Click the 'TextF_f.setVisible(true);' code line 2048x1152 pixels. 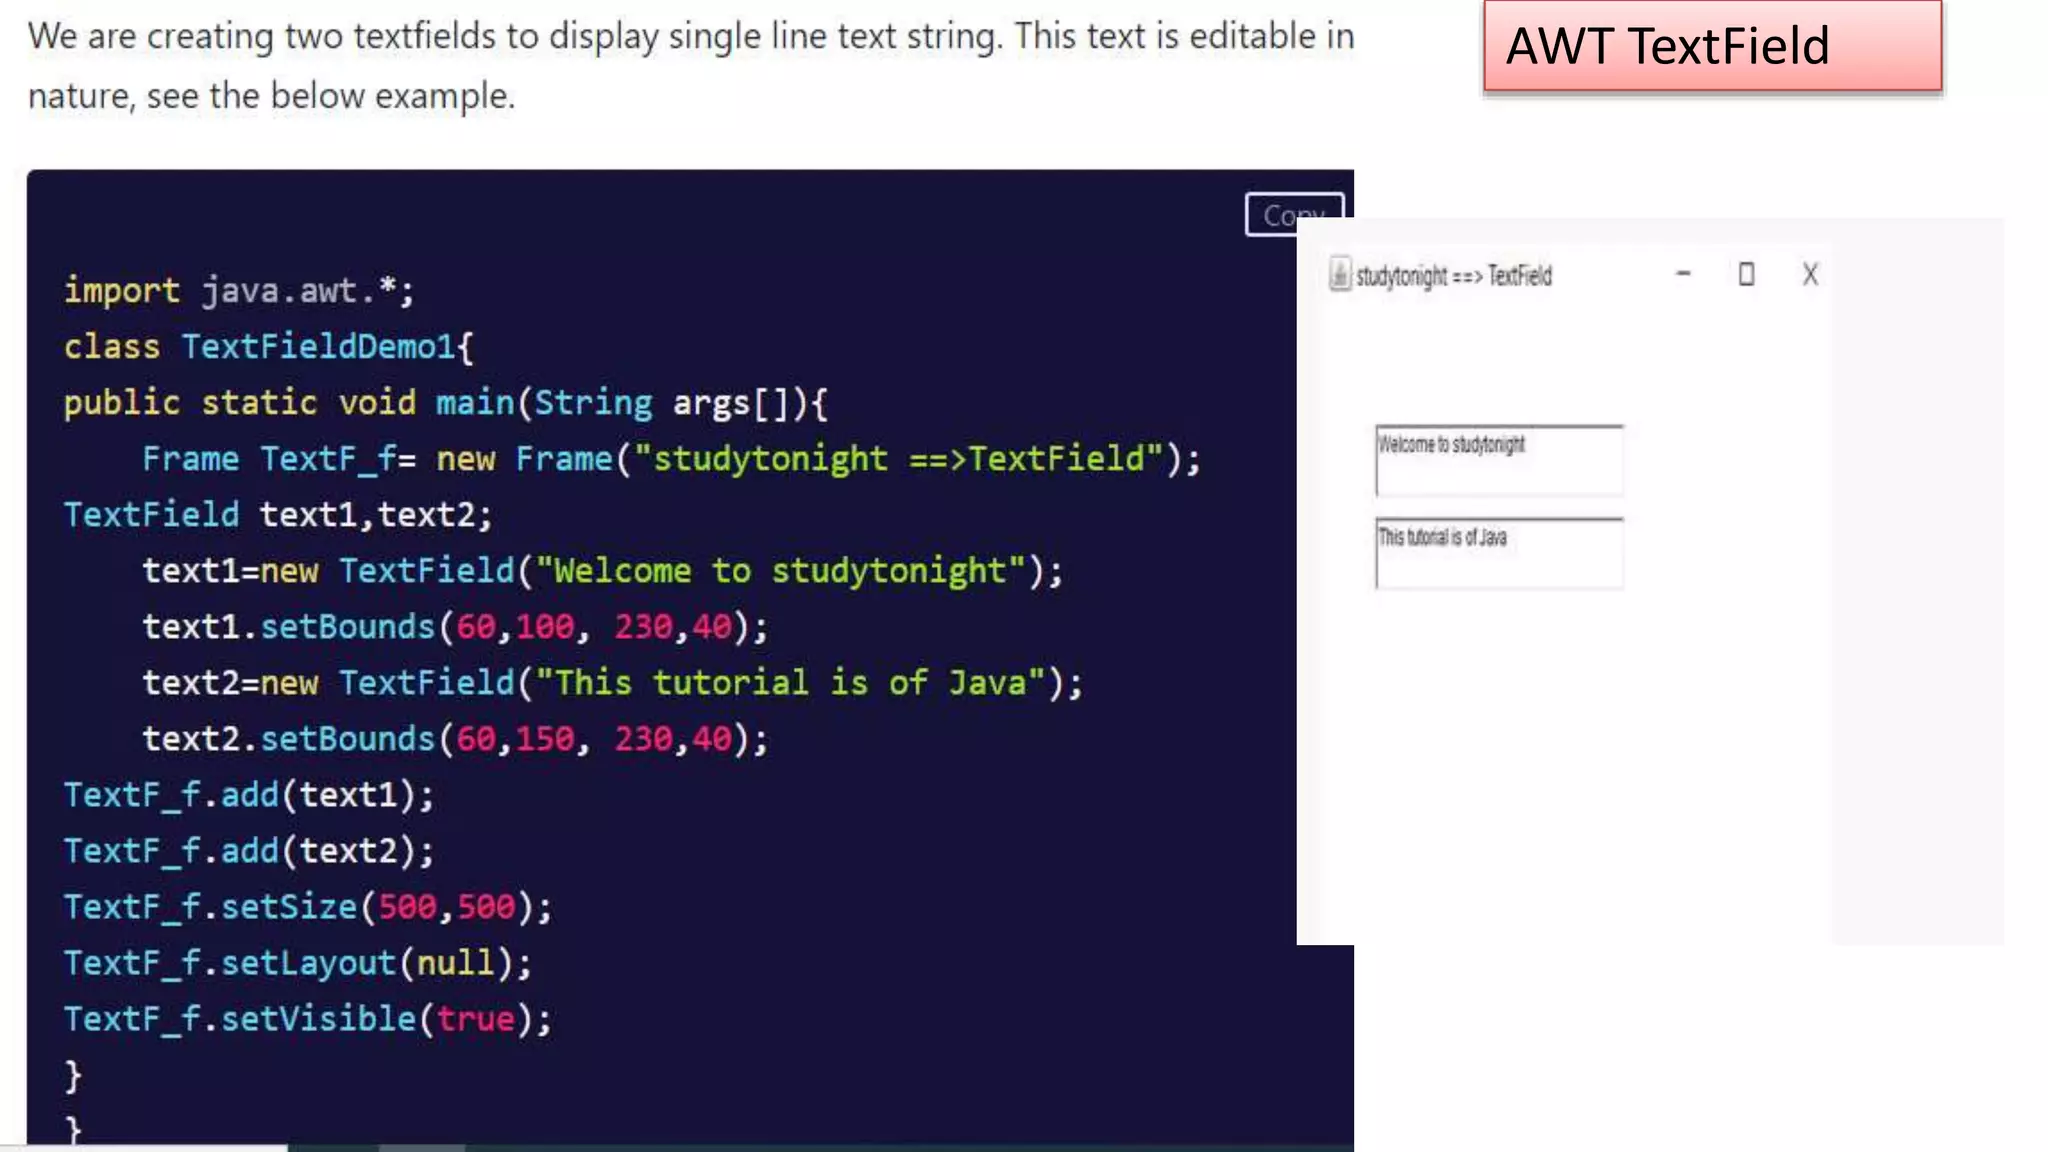[308, 1019]
